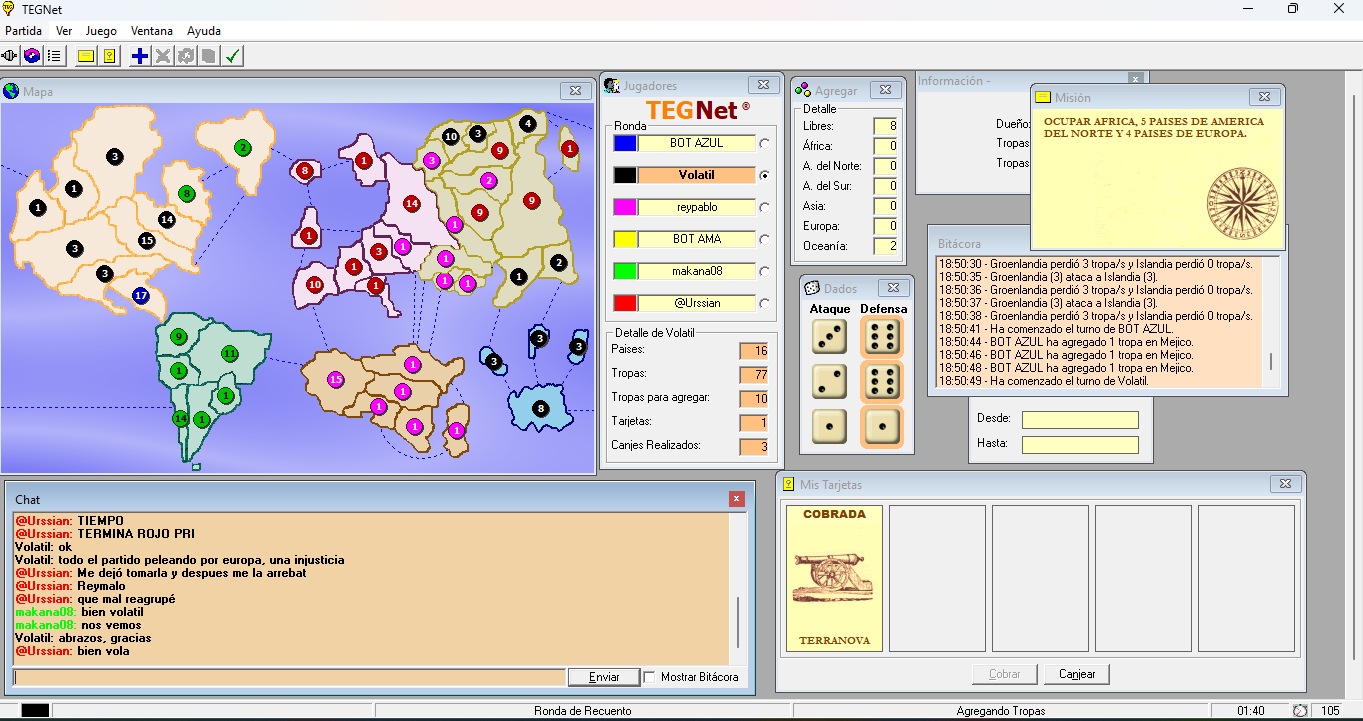
Task: Click the chat message input field
Action: point(289,677)
